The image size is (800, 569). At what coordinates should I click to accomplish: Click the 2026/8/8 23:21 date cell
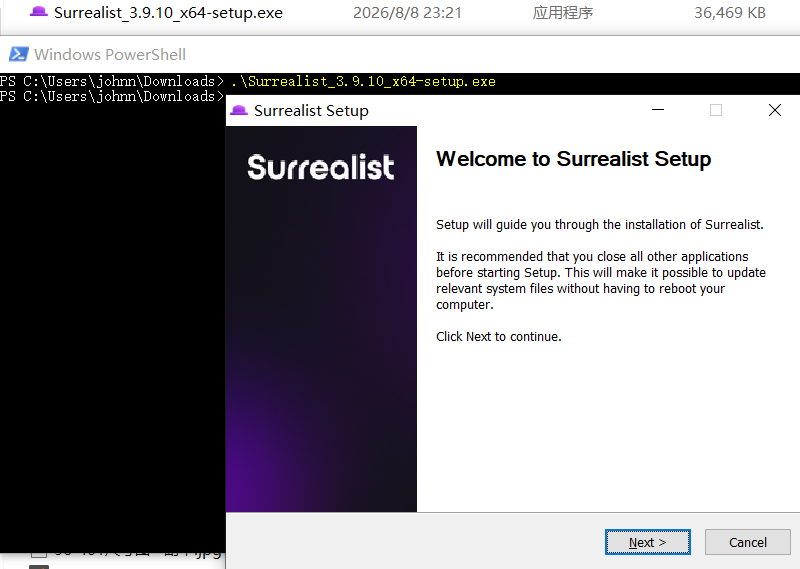pyautogui.click(x=407, y=13)
